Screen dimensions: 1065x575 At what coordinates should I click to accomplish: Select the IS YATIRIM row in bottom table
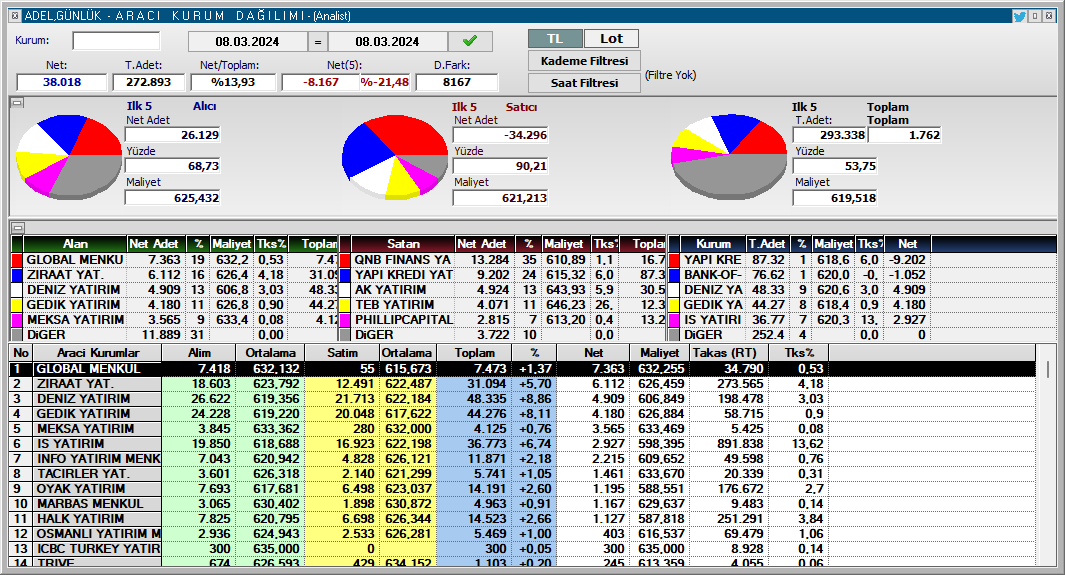522,443
